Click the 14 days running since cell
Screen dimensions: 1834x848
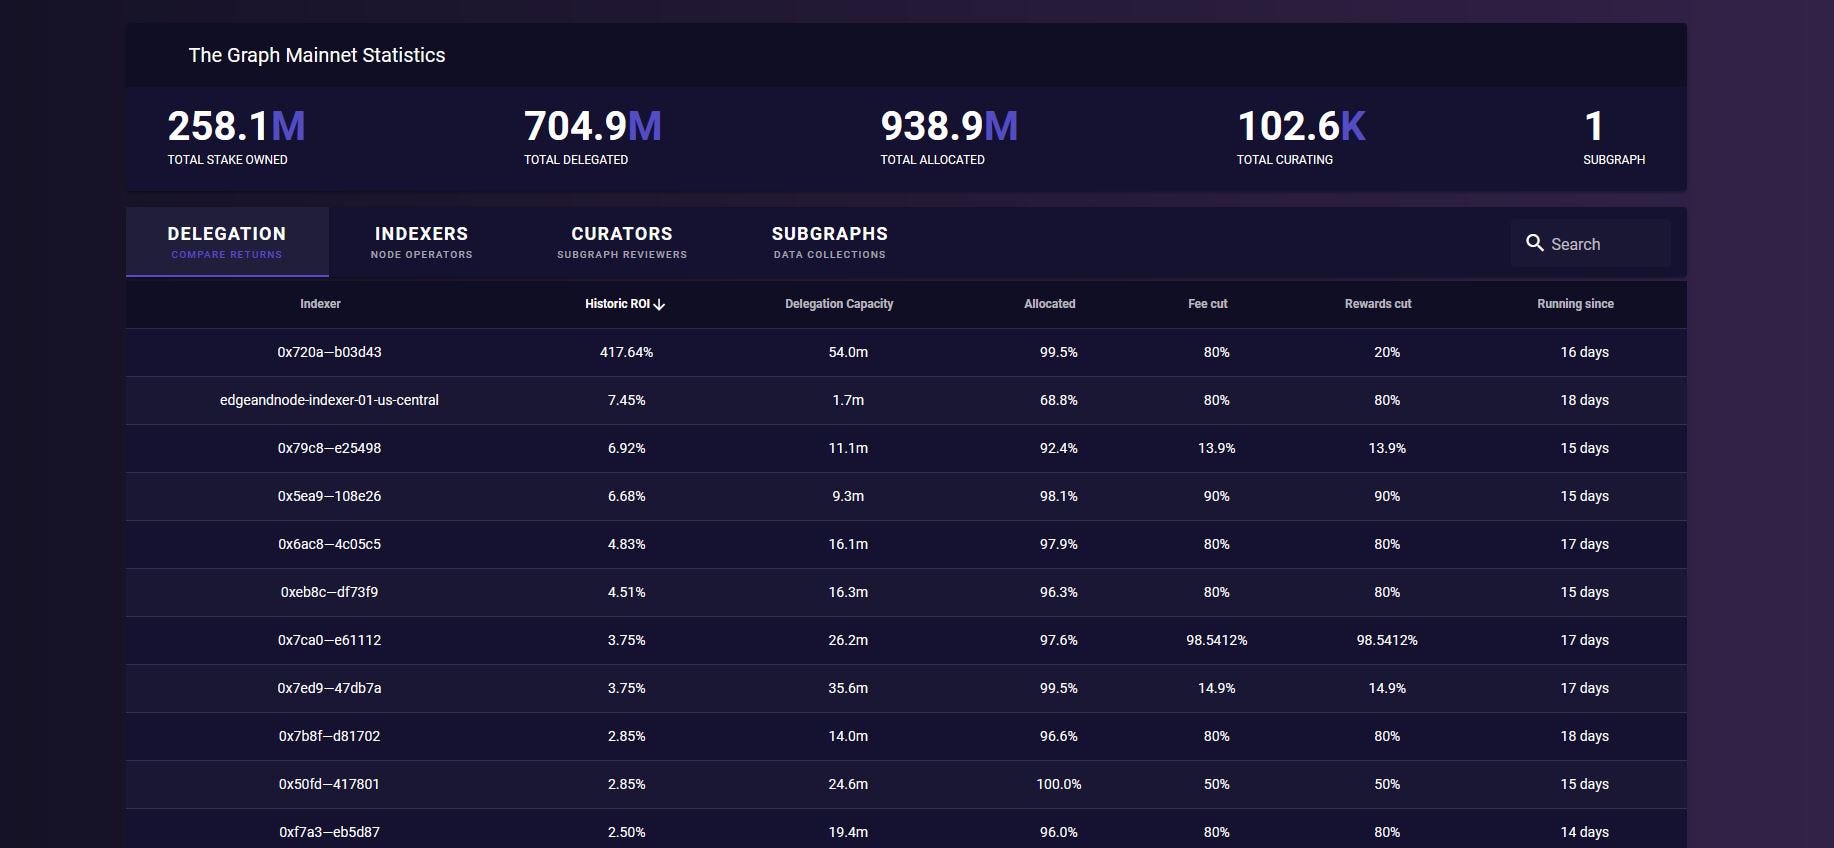(x=1584, y=832)
